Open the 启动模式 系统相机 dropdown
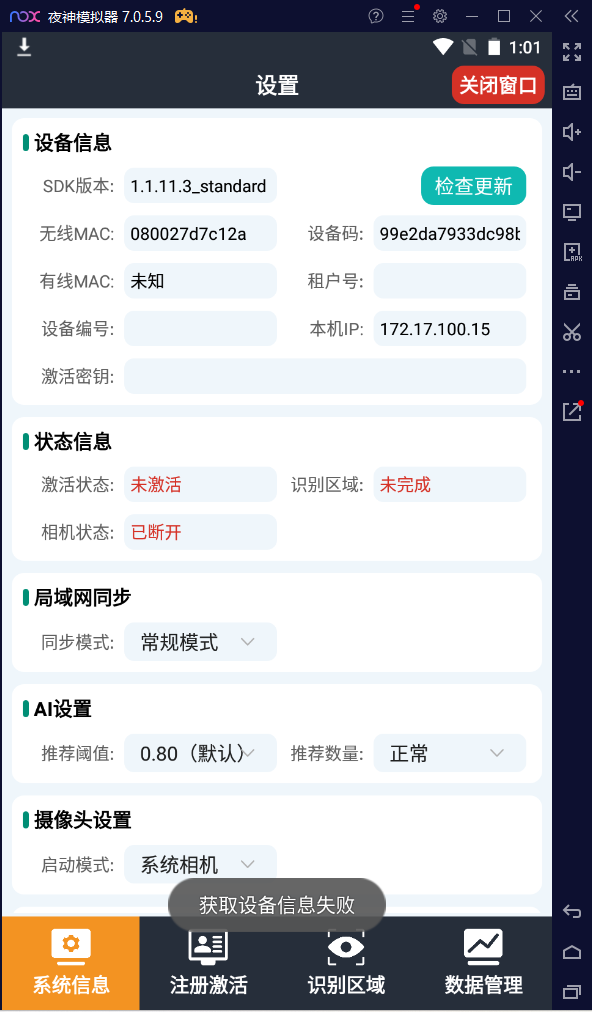The width and height of the screenshot is (592, 1012). [200, 864]
